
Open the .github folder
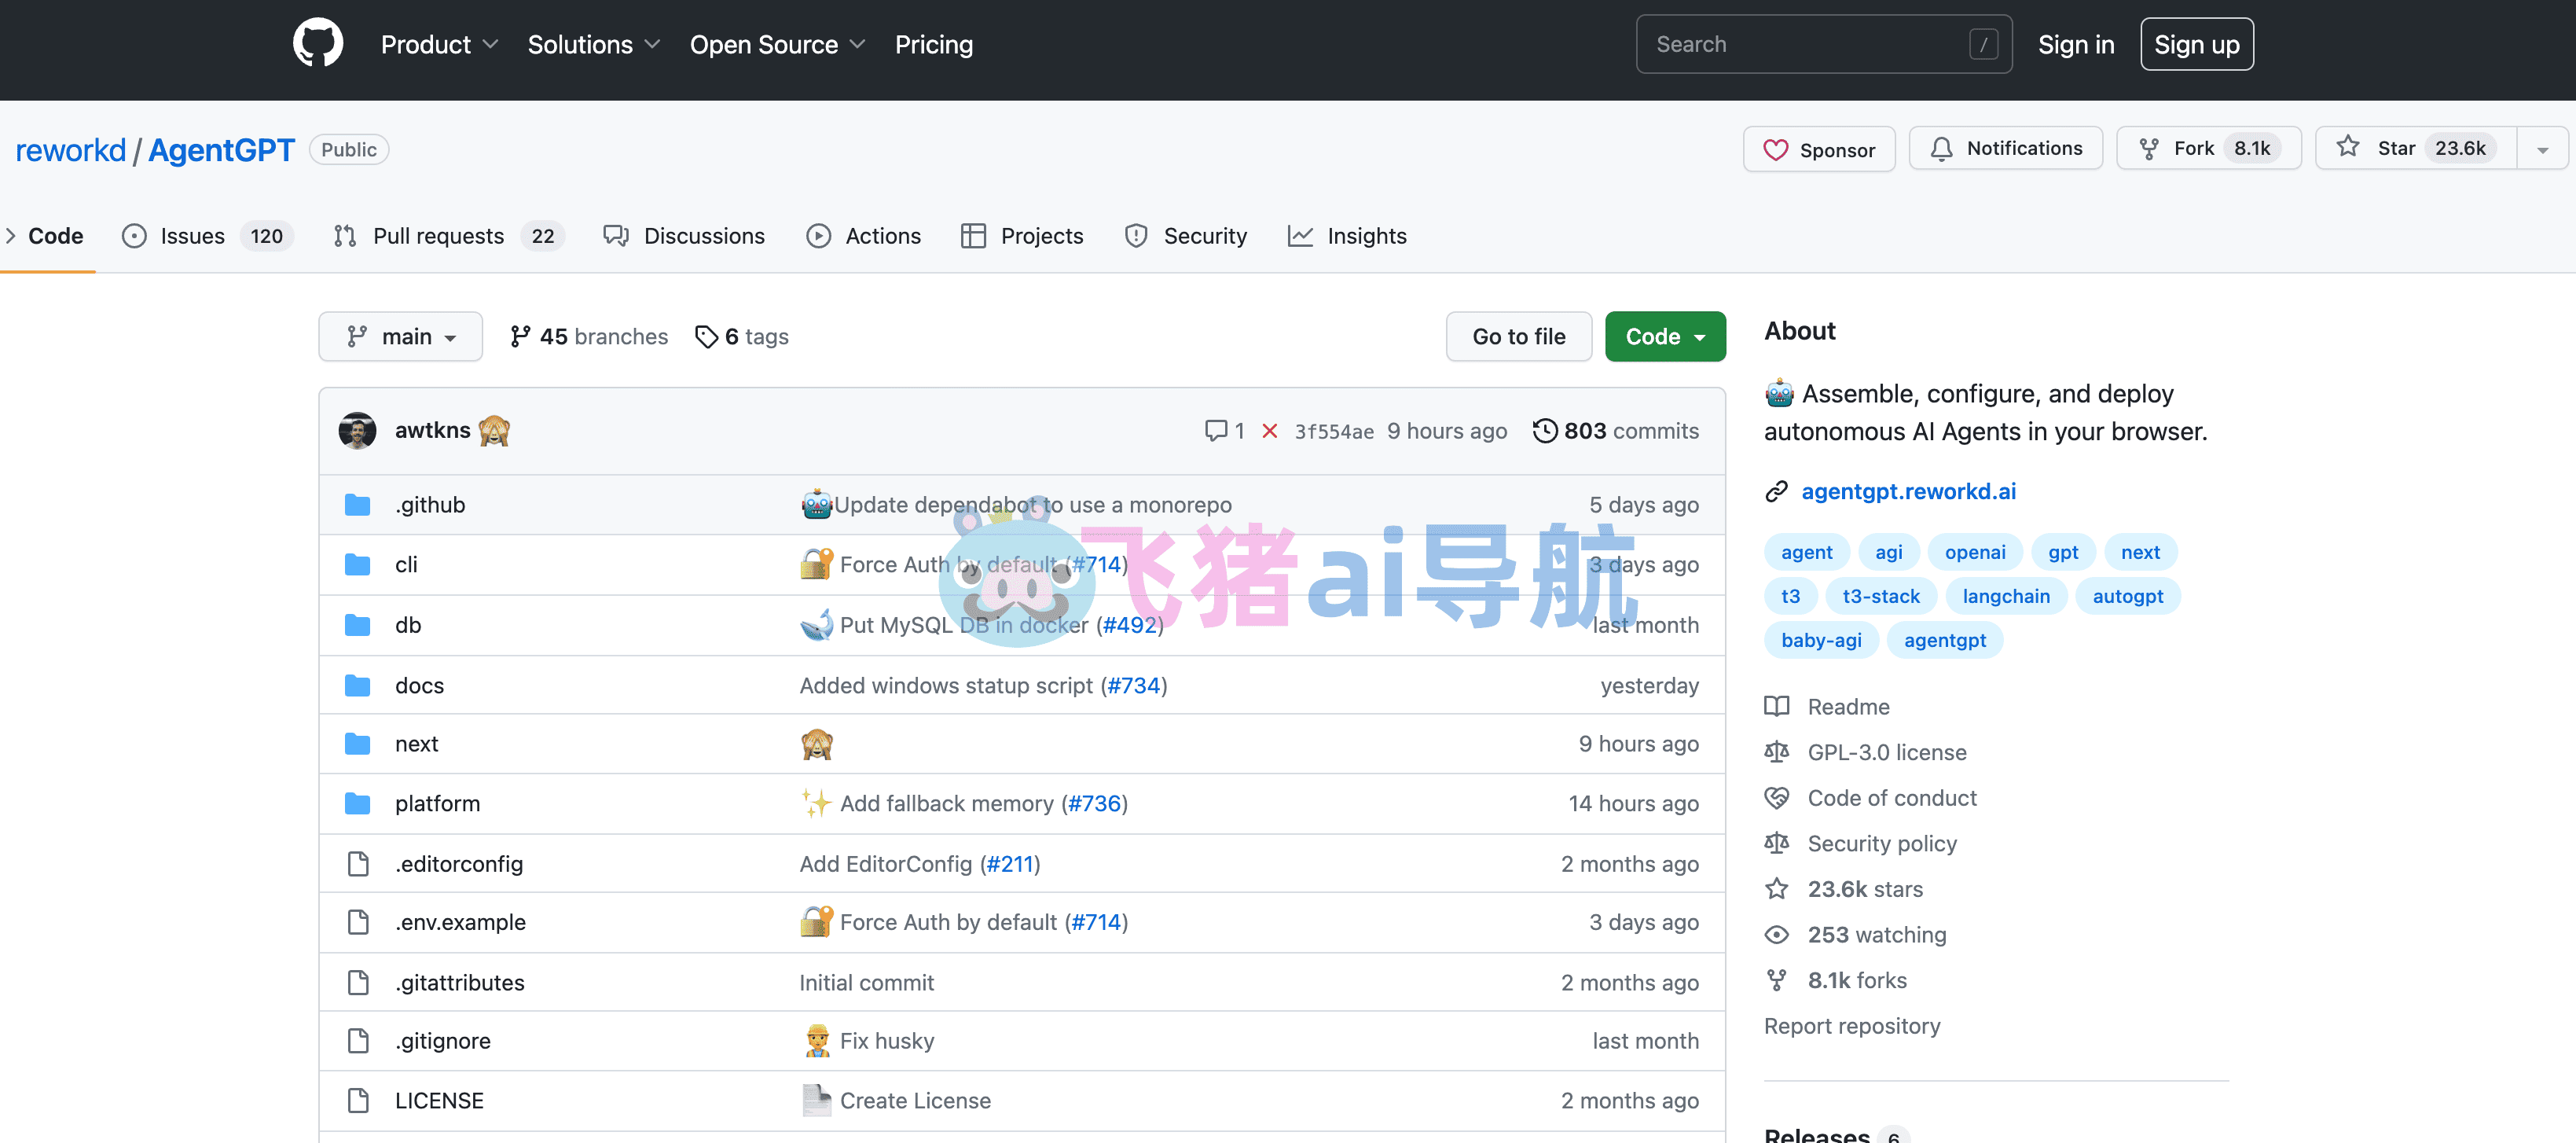point(430,505)
